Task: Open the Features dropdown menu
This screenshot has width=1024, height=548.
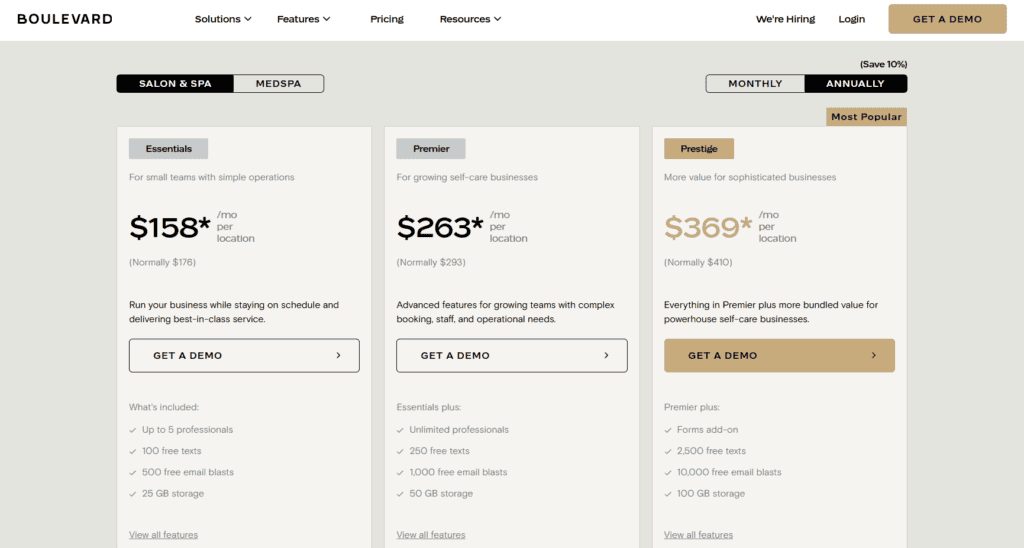Action: pos(303,19)
